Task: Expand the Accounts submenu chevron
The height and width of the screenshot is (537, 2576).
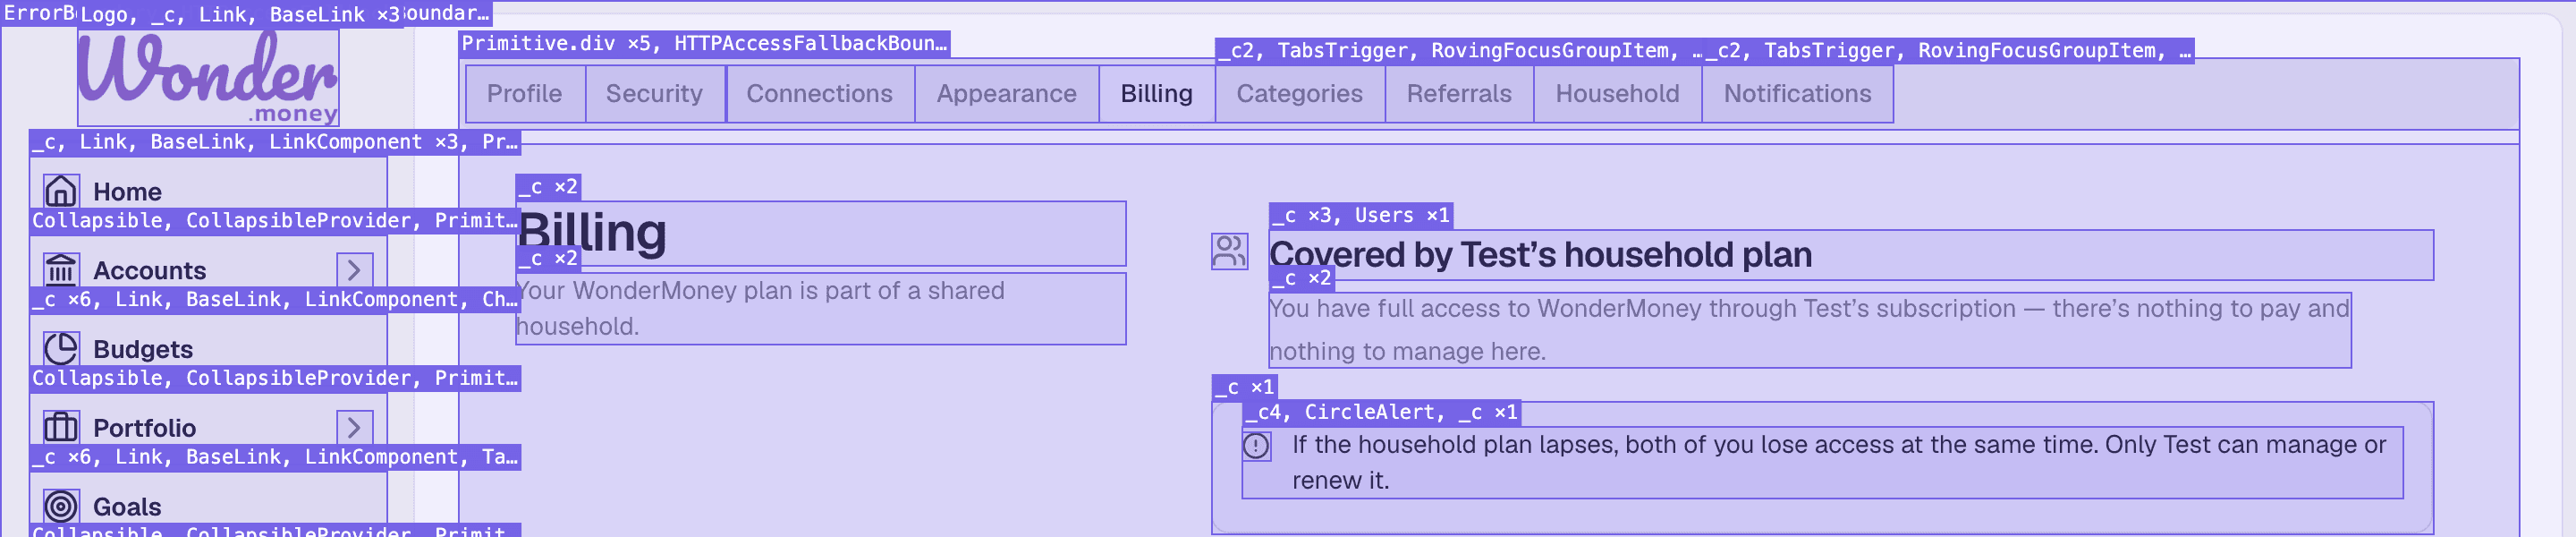Action: [354, 270]
